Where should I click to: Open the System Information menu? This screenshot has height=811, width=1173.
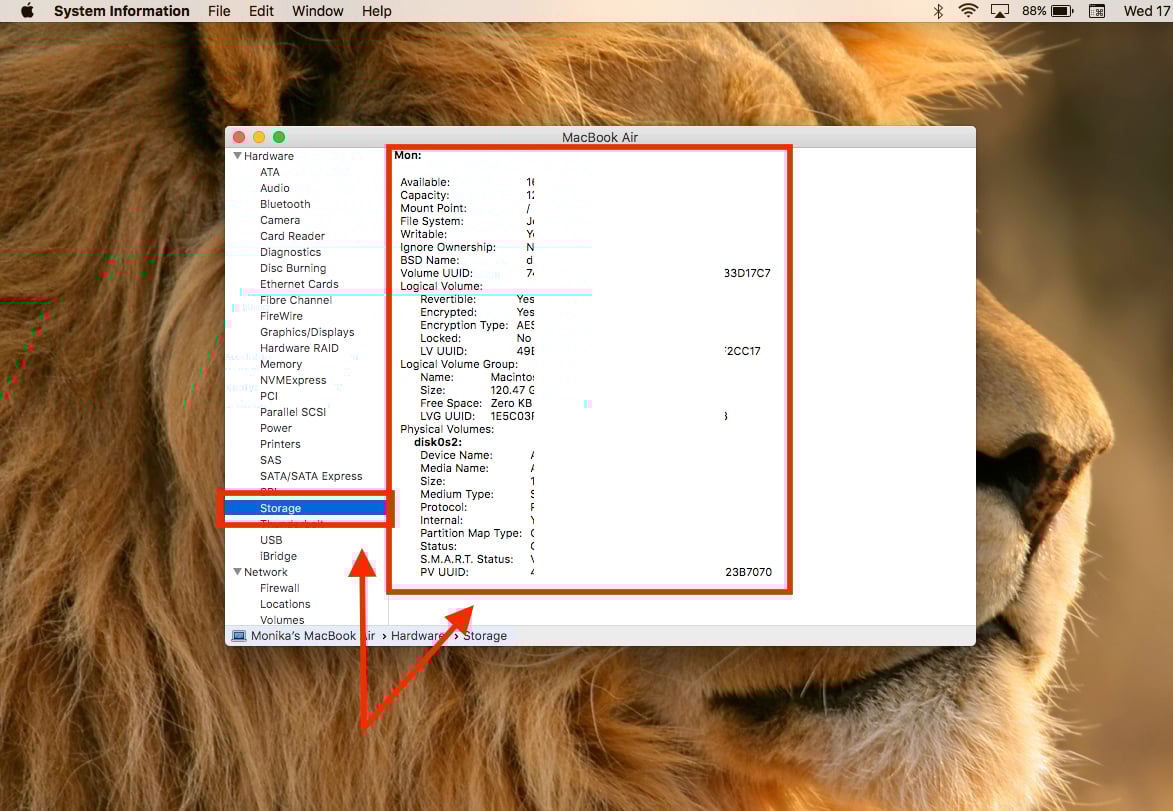pyautogui.click(x=121, y=10)
